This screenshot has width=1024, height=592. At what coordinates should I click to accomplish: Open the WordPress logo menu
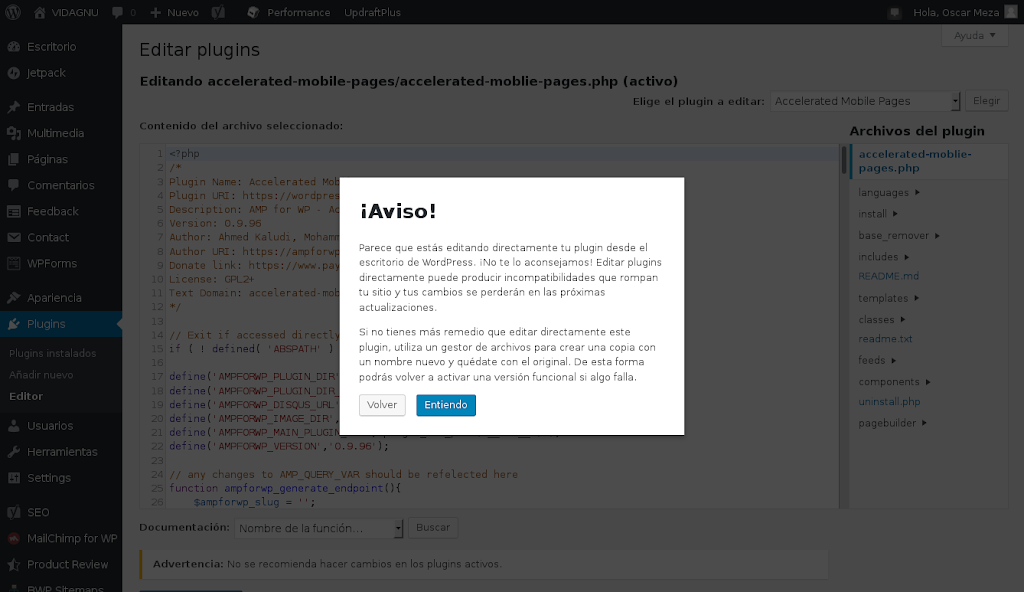(x=13, y=12)
